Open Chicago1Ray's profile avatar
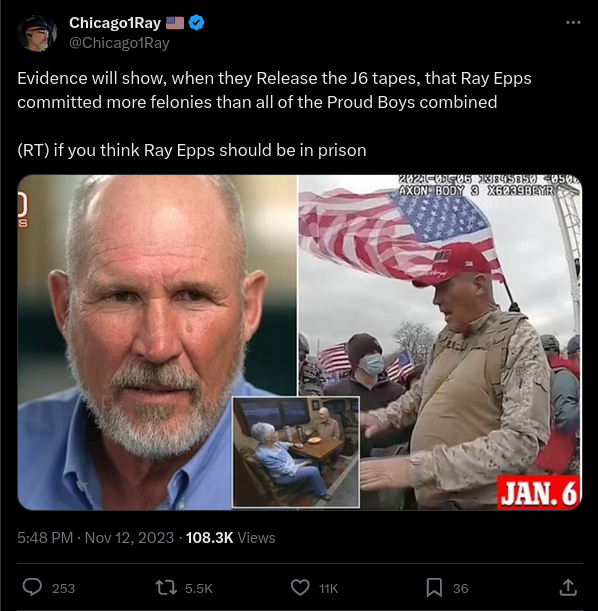 point(37,33)
